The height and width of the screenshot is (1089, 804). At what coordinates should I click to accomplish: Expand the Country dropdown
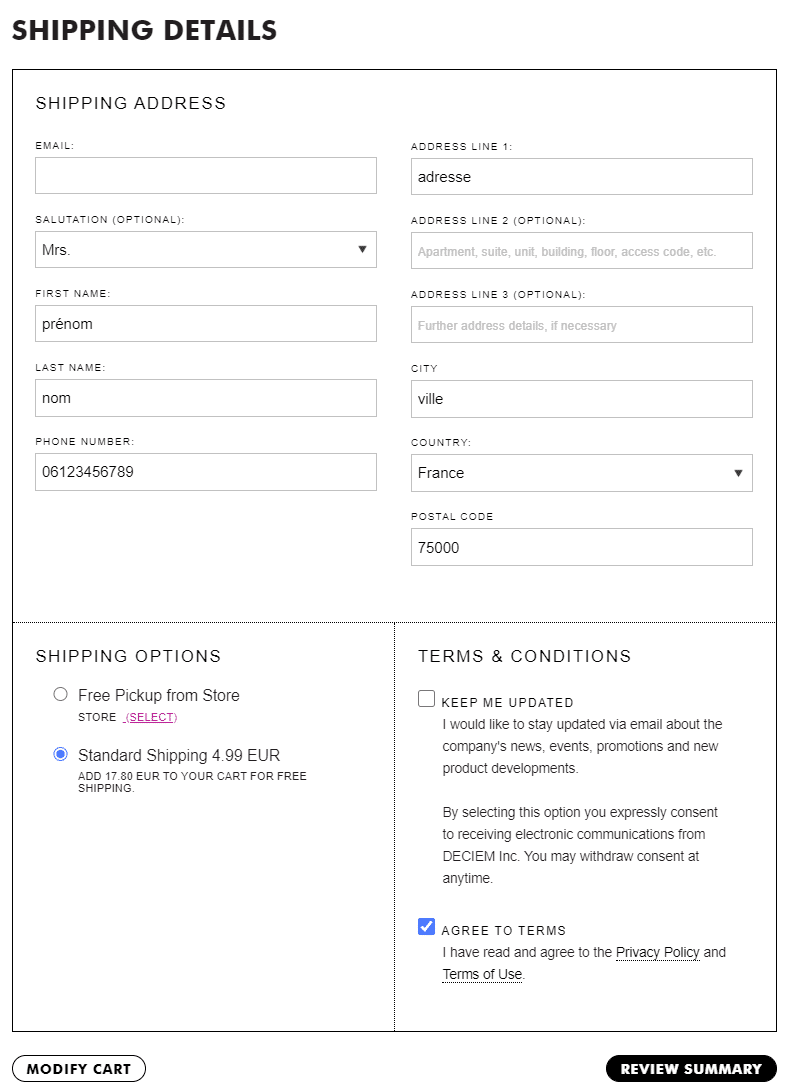(x=581, y=473)
